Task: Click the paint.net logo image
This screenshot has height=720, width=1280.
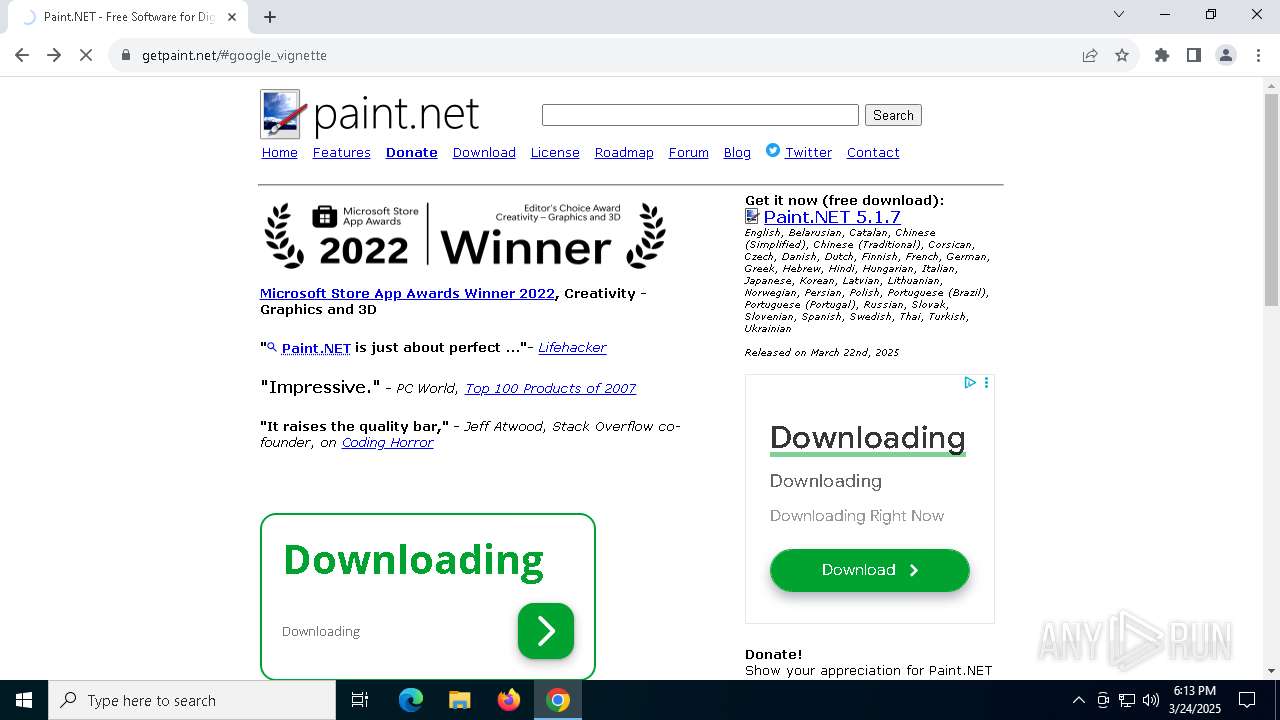Action: 370,114
